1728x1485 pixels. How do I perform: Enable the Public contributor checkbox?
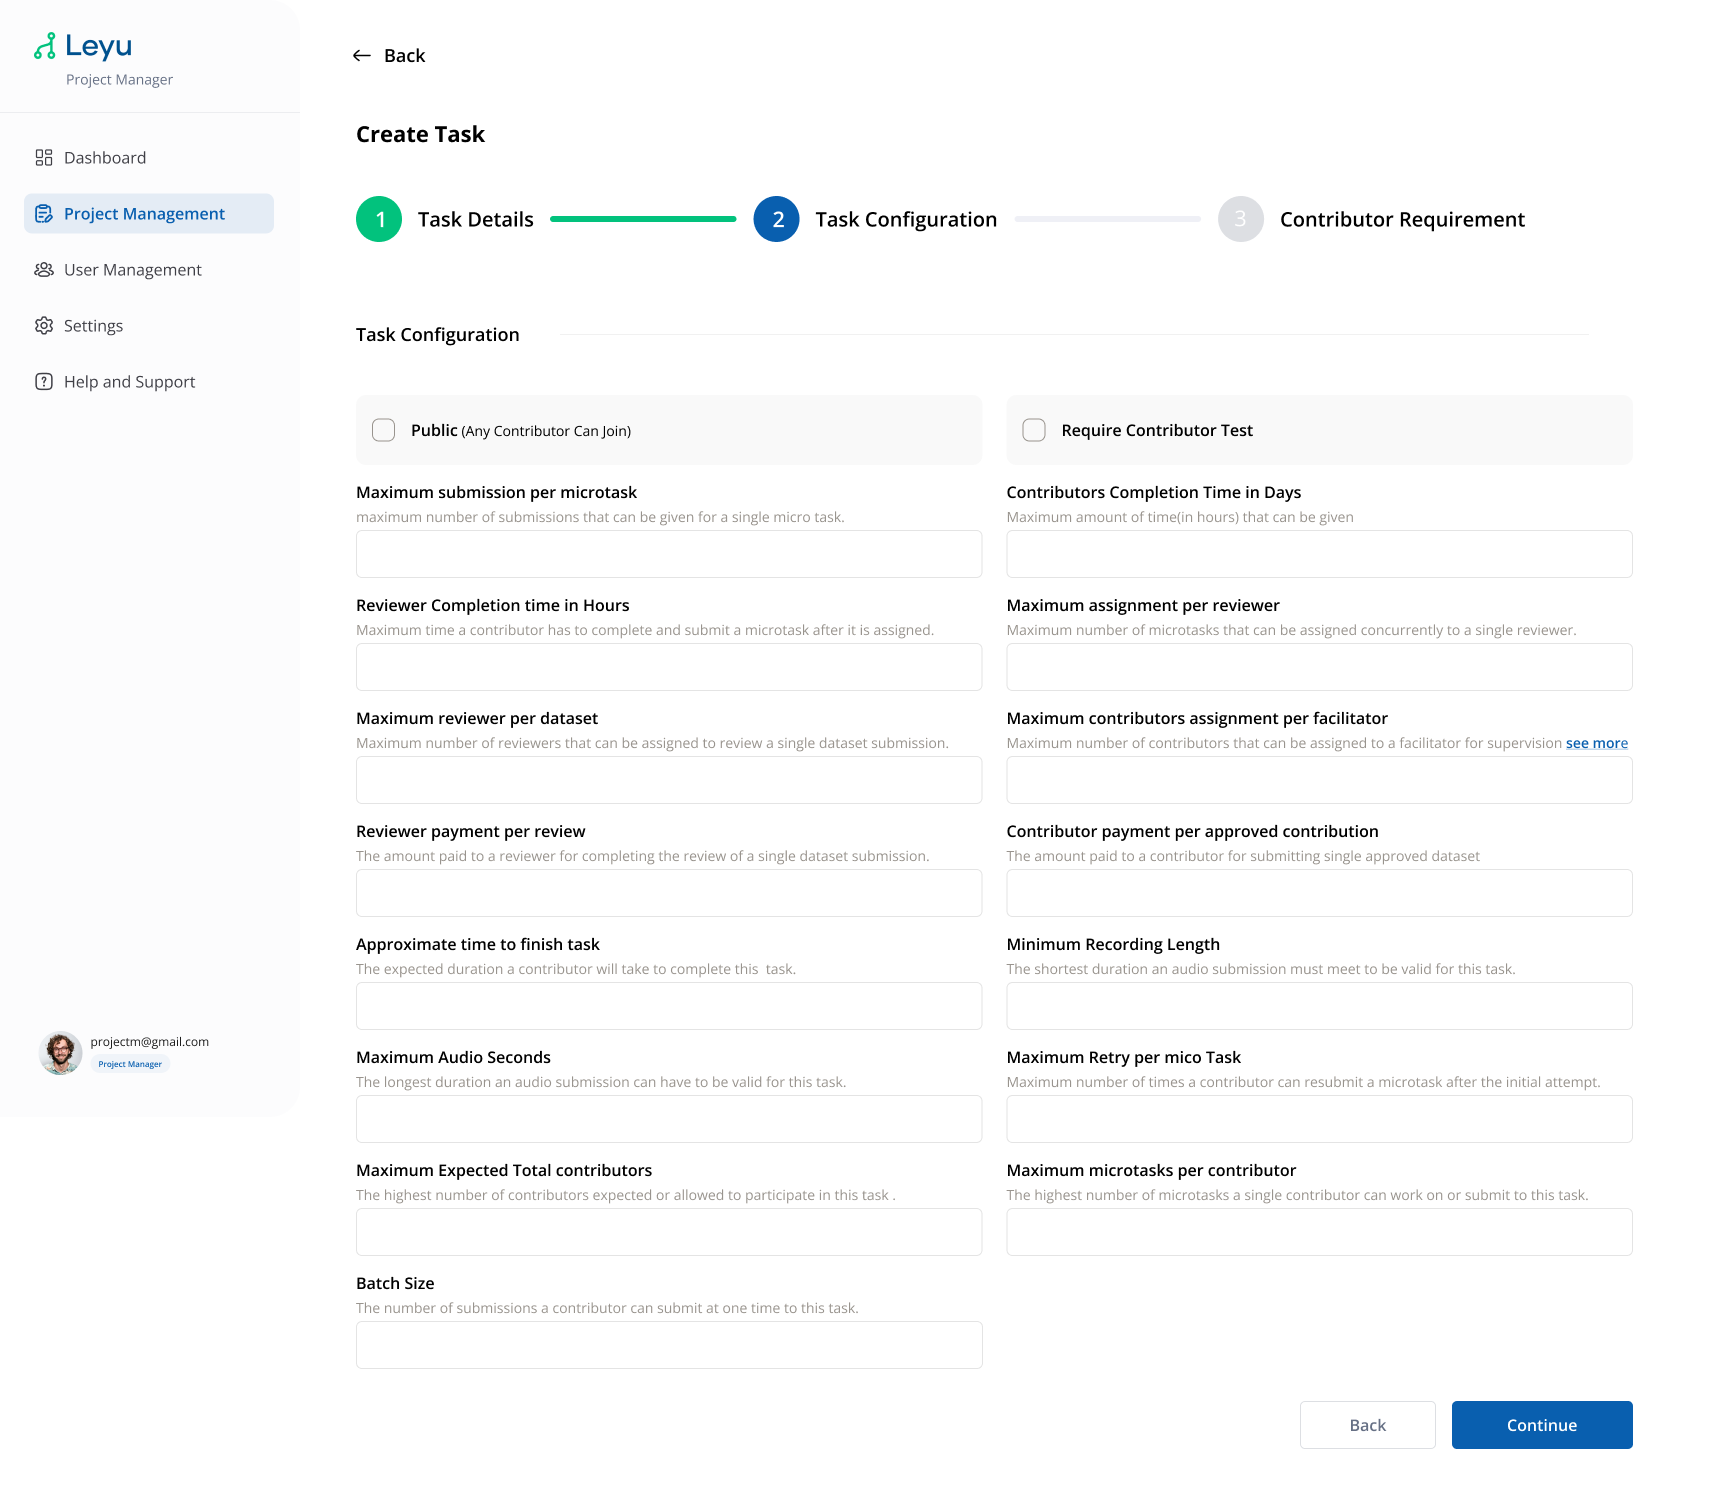(x=383, y=430)
